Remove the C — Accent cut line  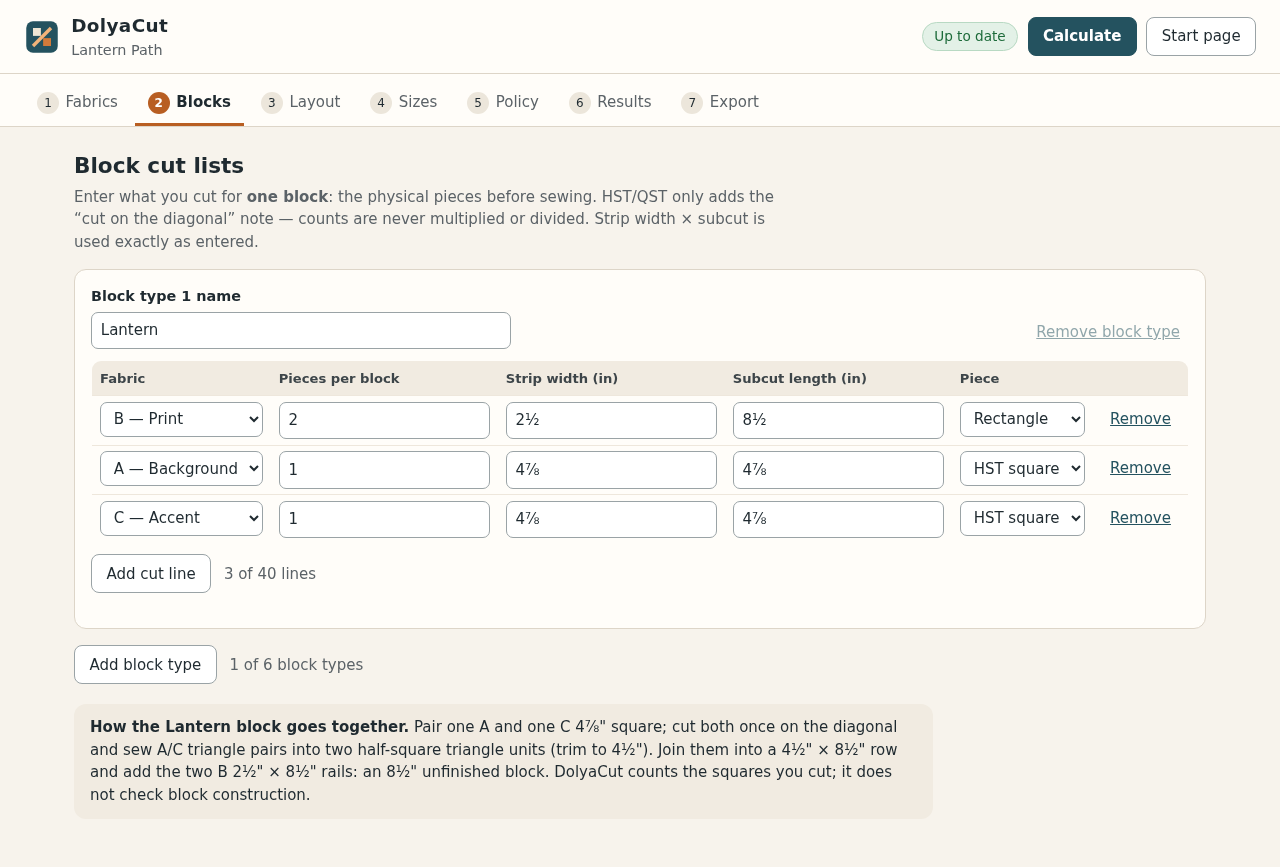1140,518
